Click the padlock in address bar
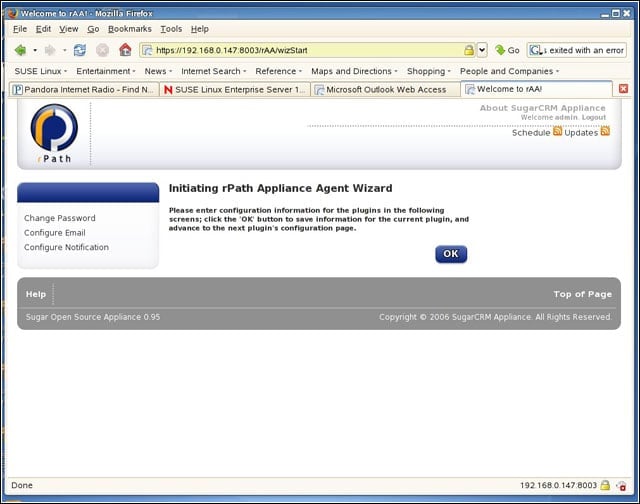640x504 pixels. [469, 50]
